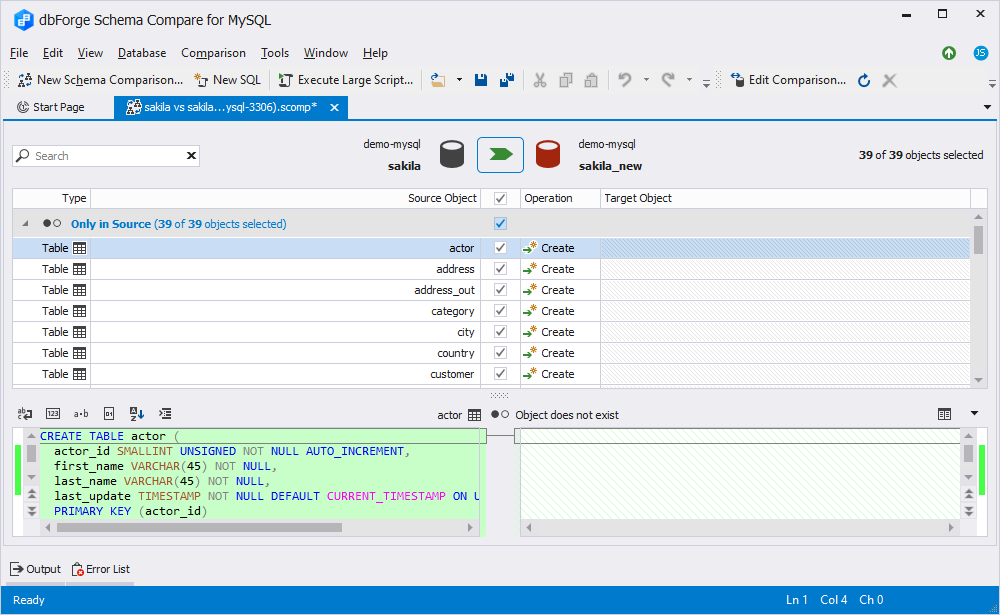Toggle the 'a·b' whitespace option icon
Screen dimensions: 1000x615
click(x=81, y=413)
